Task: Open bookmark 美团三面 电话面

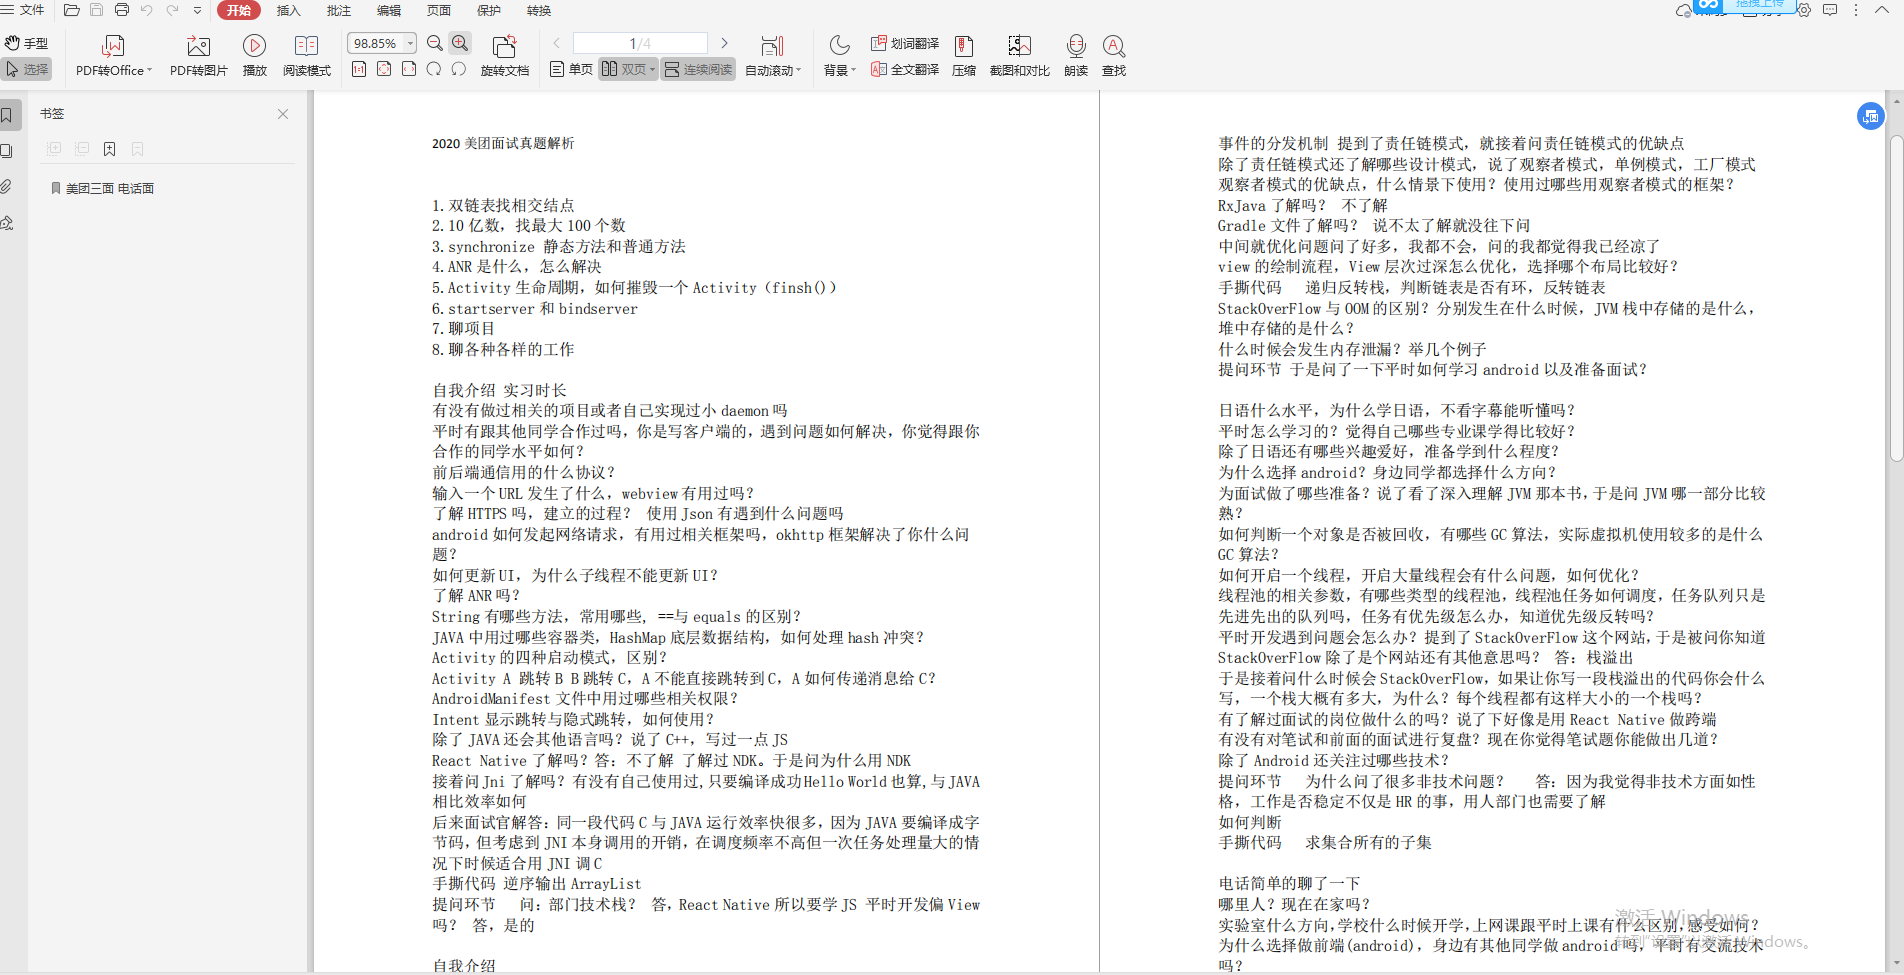Action: click(109, 188)
